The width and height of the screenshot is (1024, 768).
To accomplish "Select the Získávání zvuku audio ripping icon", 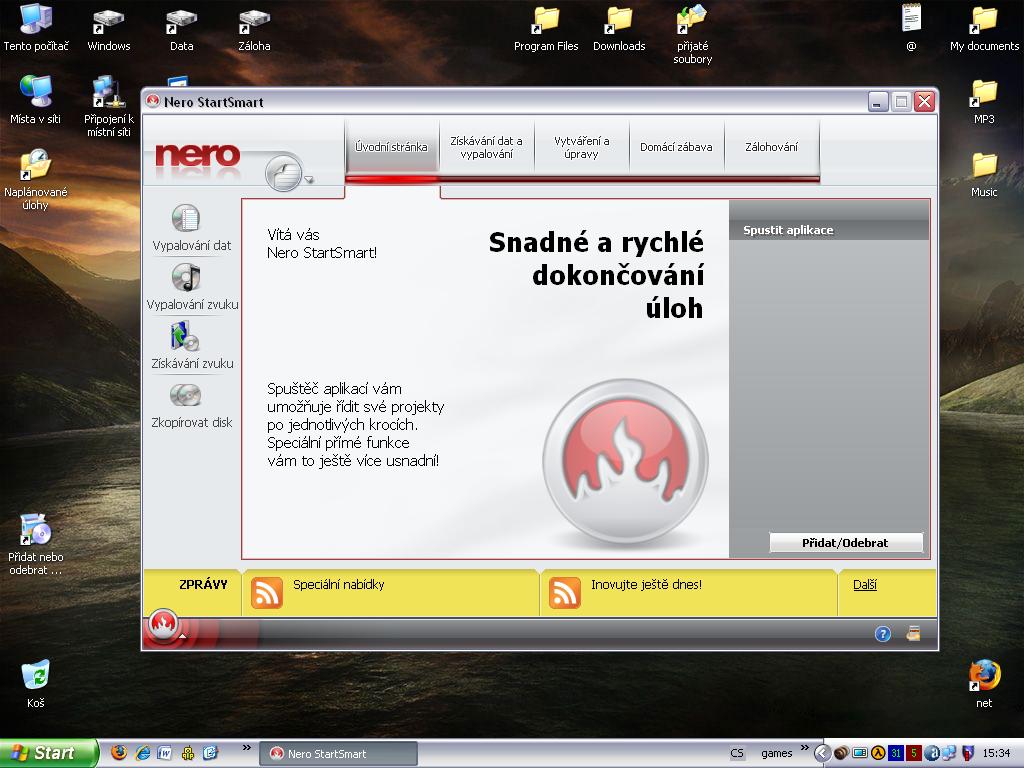I will [185, 336].
